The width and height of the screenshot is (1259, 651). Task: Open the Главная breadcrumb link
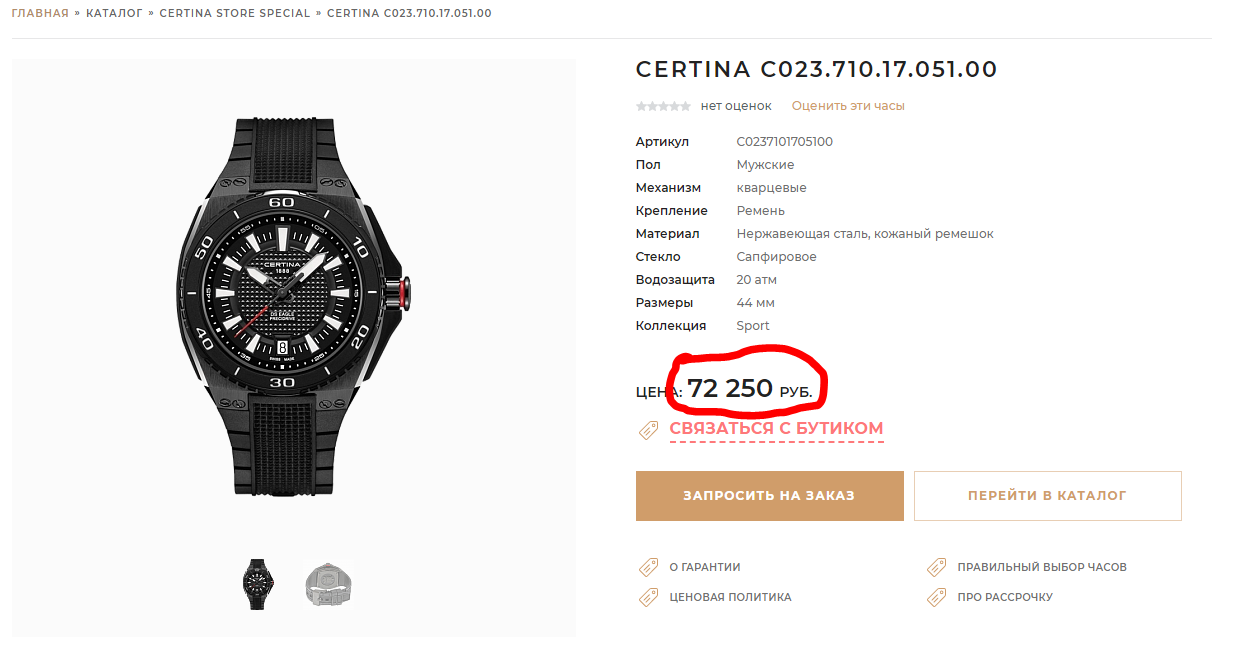40,14
